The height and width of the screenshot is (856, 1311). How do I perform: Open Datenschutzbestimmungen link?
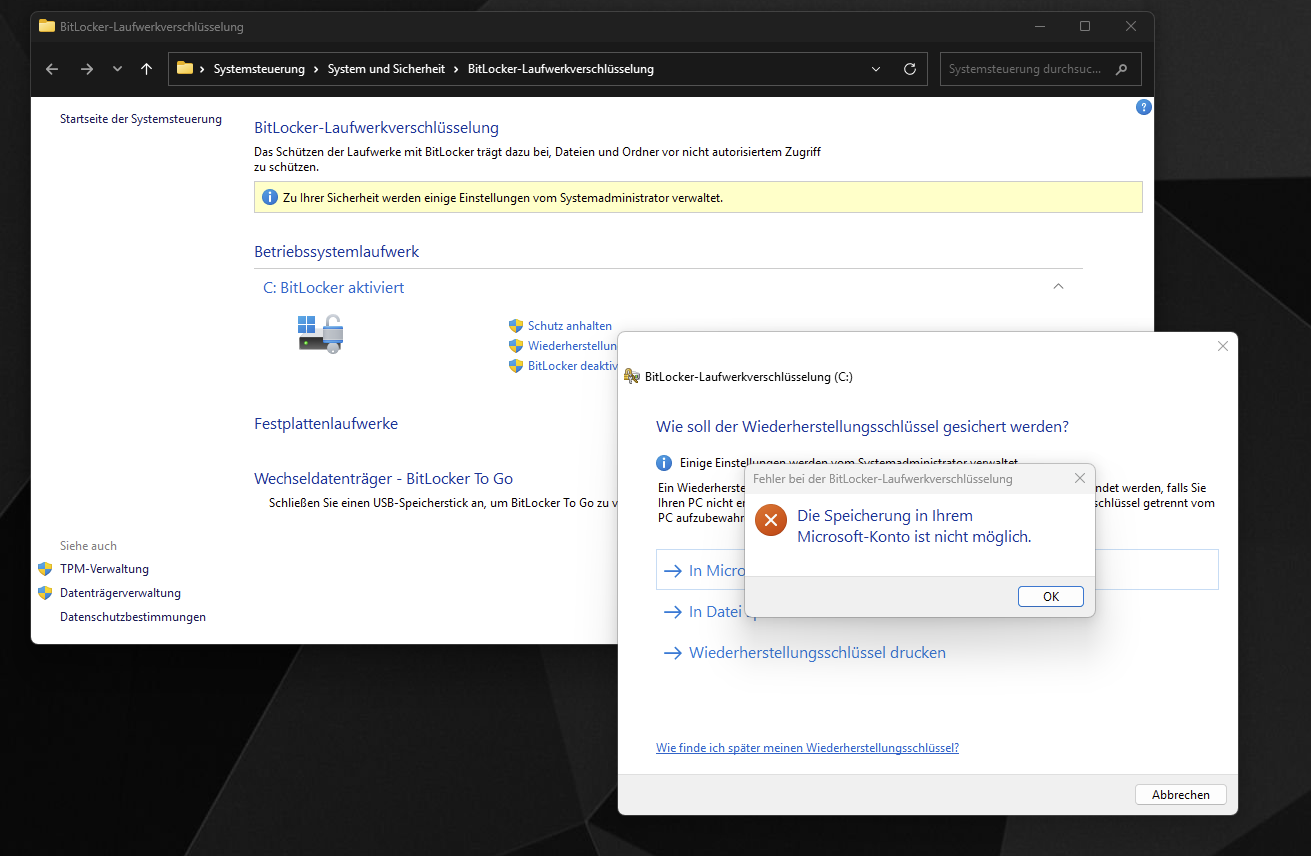click(133, 617)
